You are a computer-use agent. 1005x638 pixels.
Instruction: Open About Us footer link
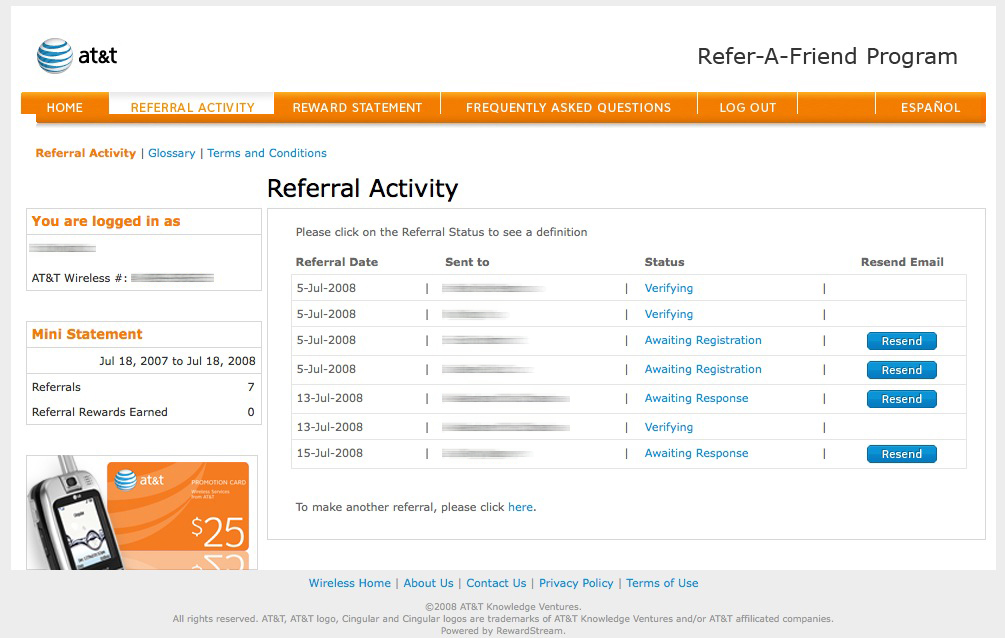point(428,583)
